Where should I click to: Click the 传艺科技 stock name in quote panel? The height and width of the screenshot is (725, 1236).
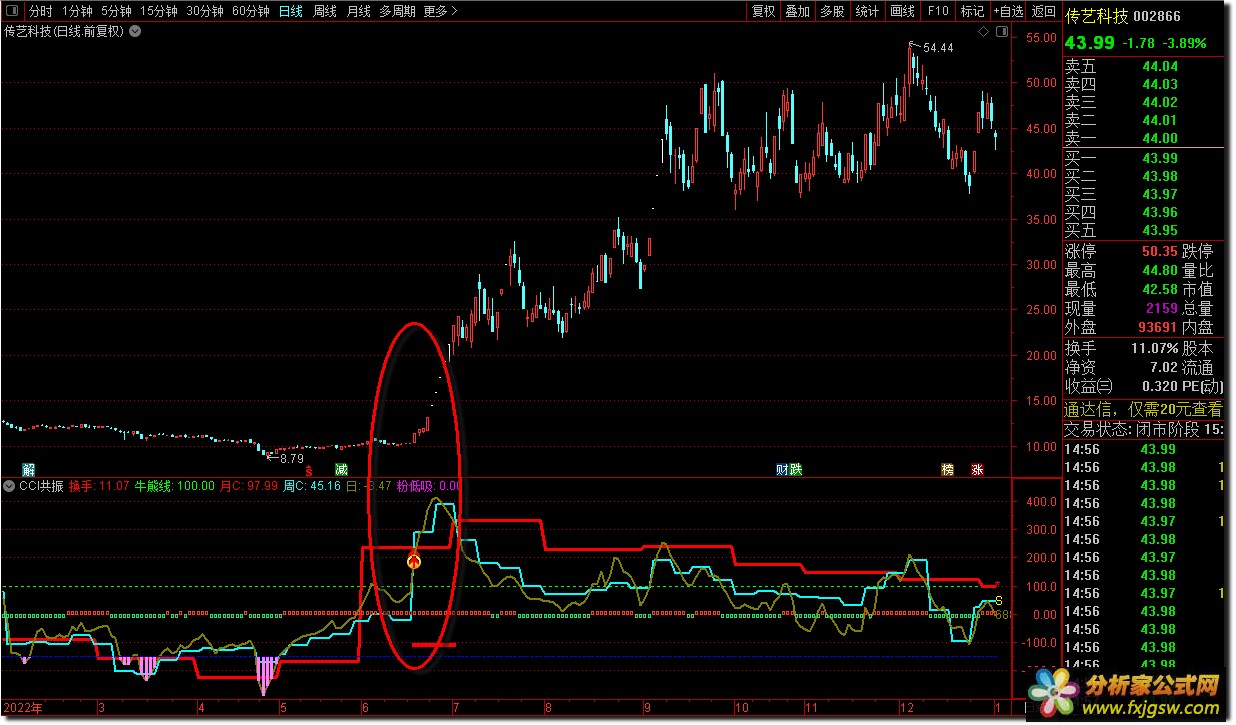[1097, 16]
